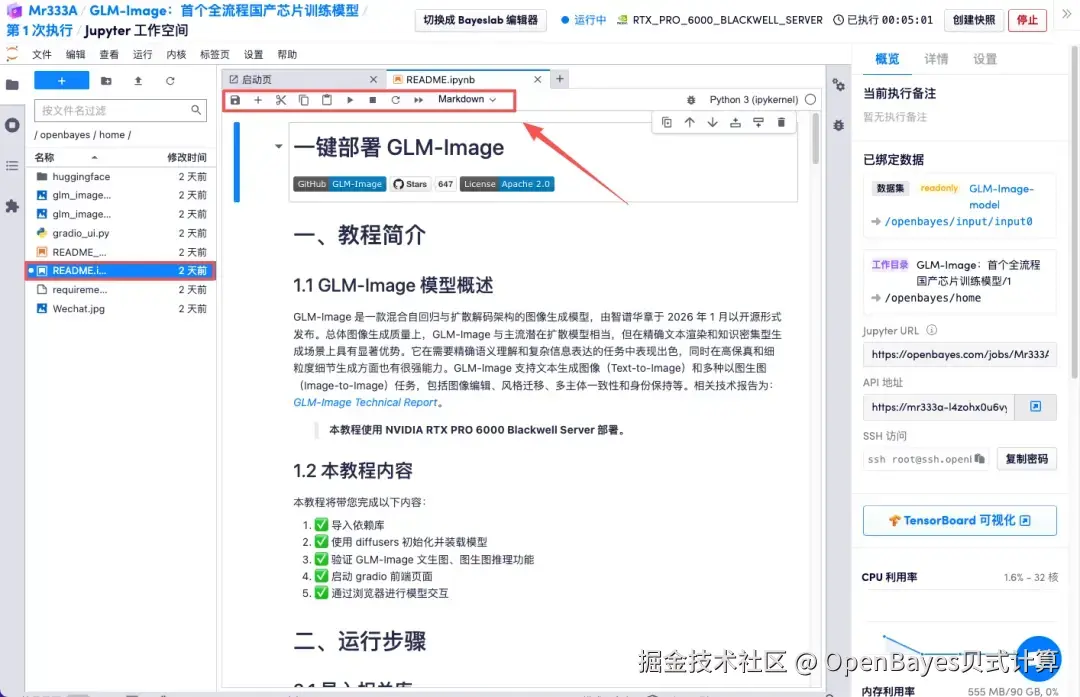This screenshot has height=697, width=1080.
Task: Open the huggingface folder
Action: tap(121, 176)
